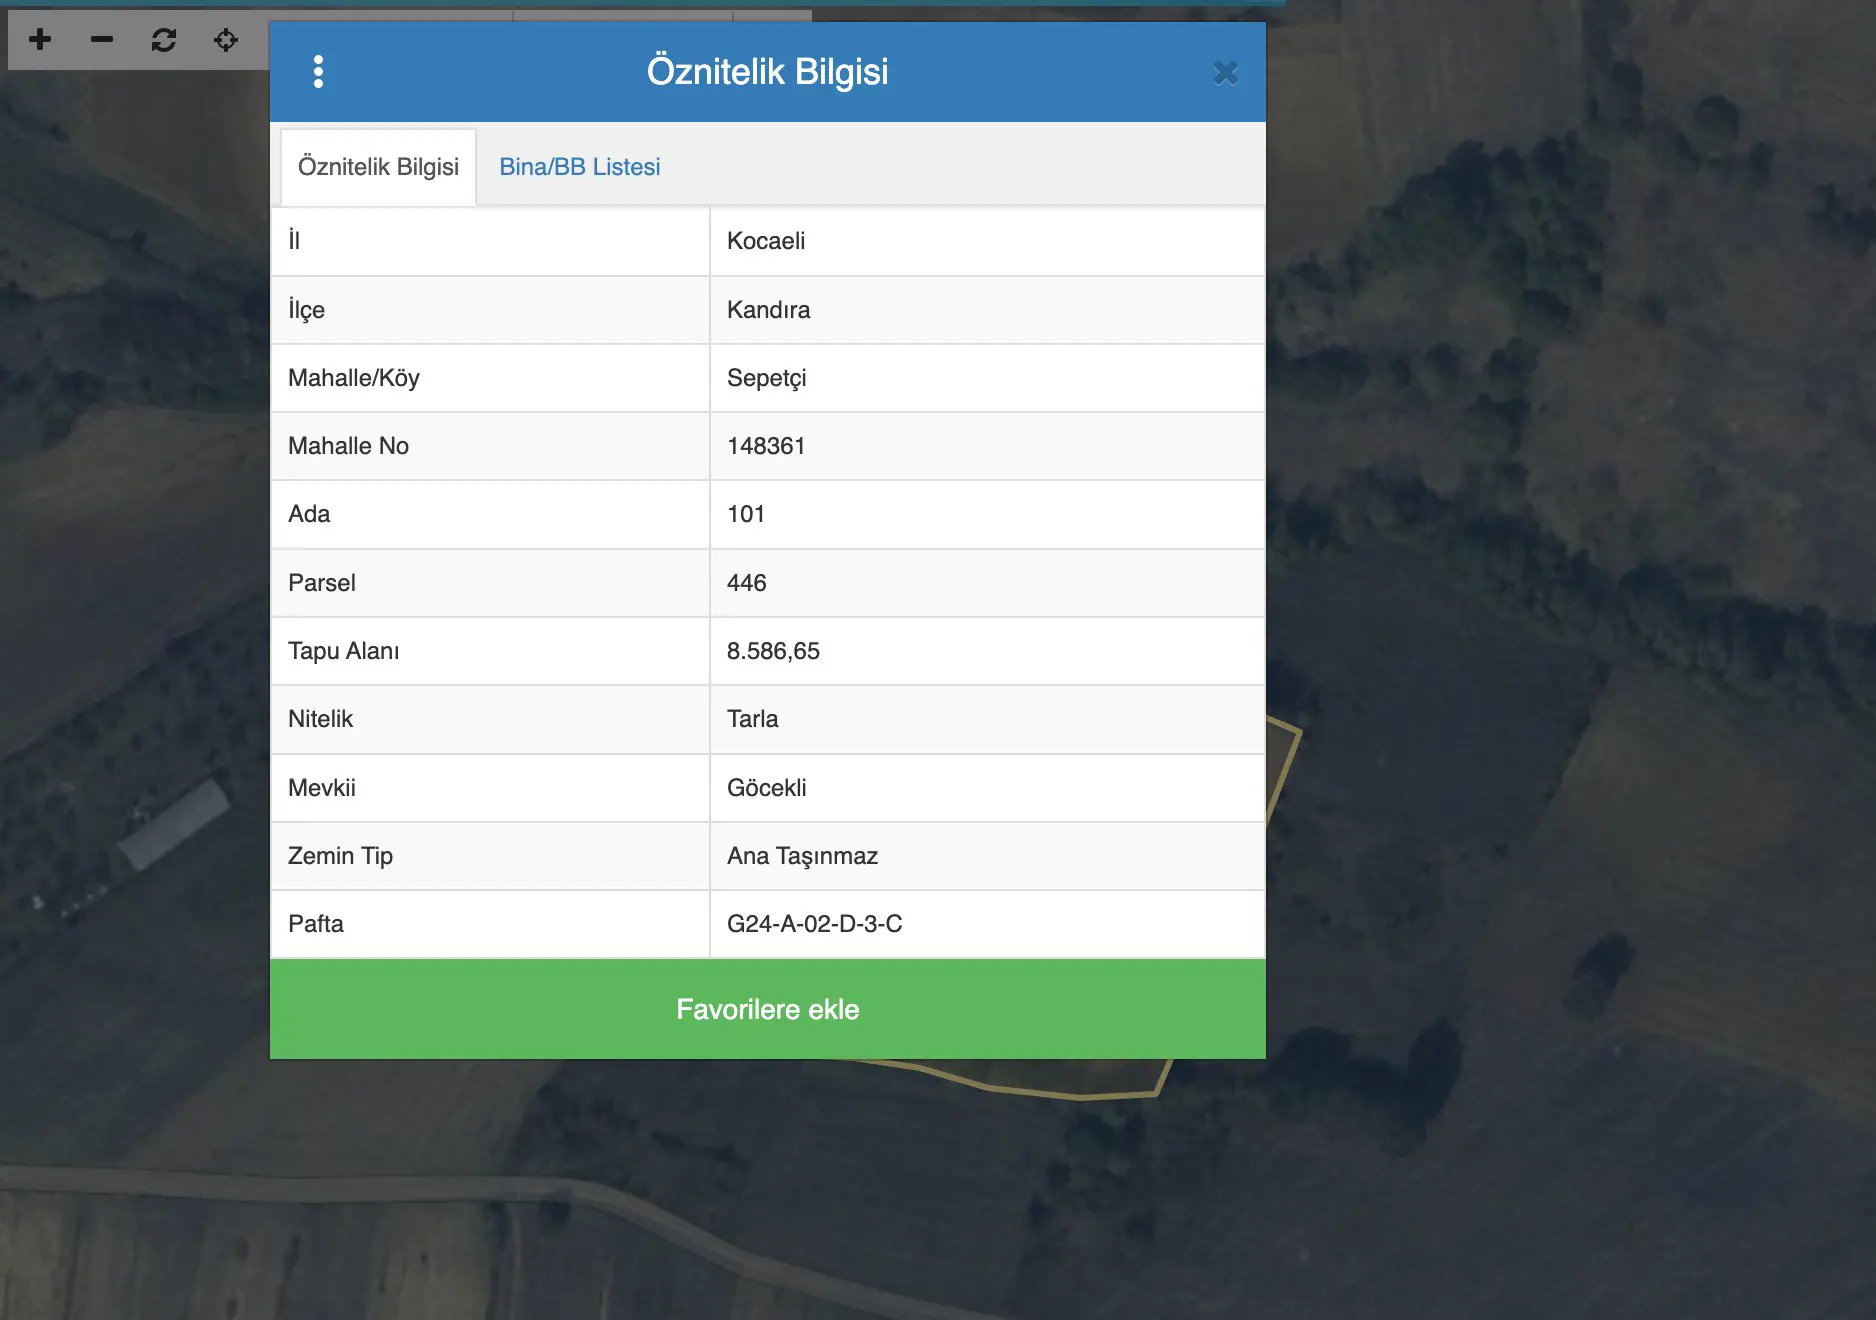Click the İl row label
Screen dimensions: 1876x1320
[x=294, y=240]
